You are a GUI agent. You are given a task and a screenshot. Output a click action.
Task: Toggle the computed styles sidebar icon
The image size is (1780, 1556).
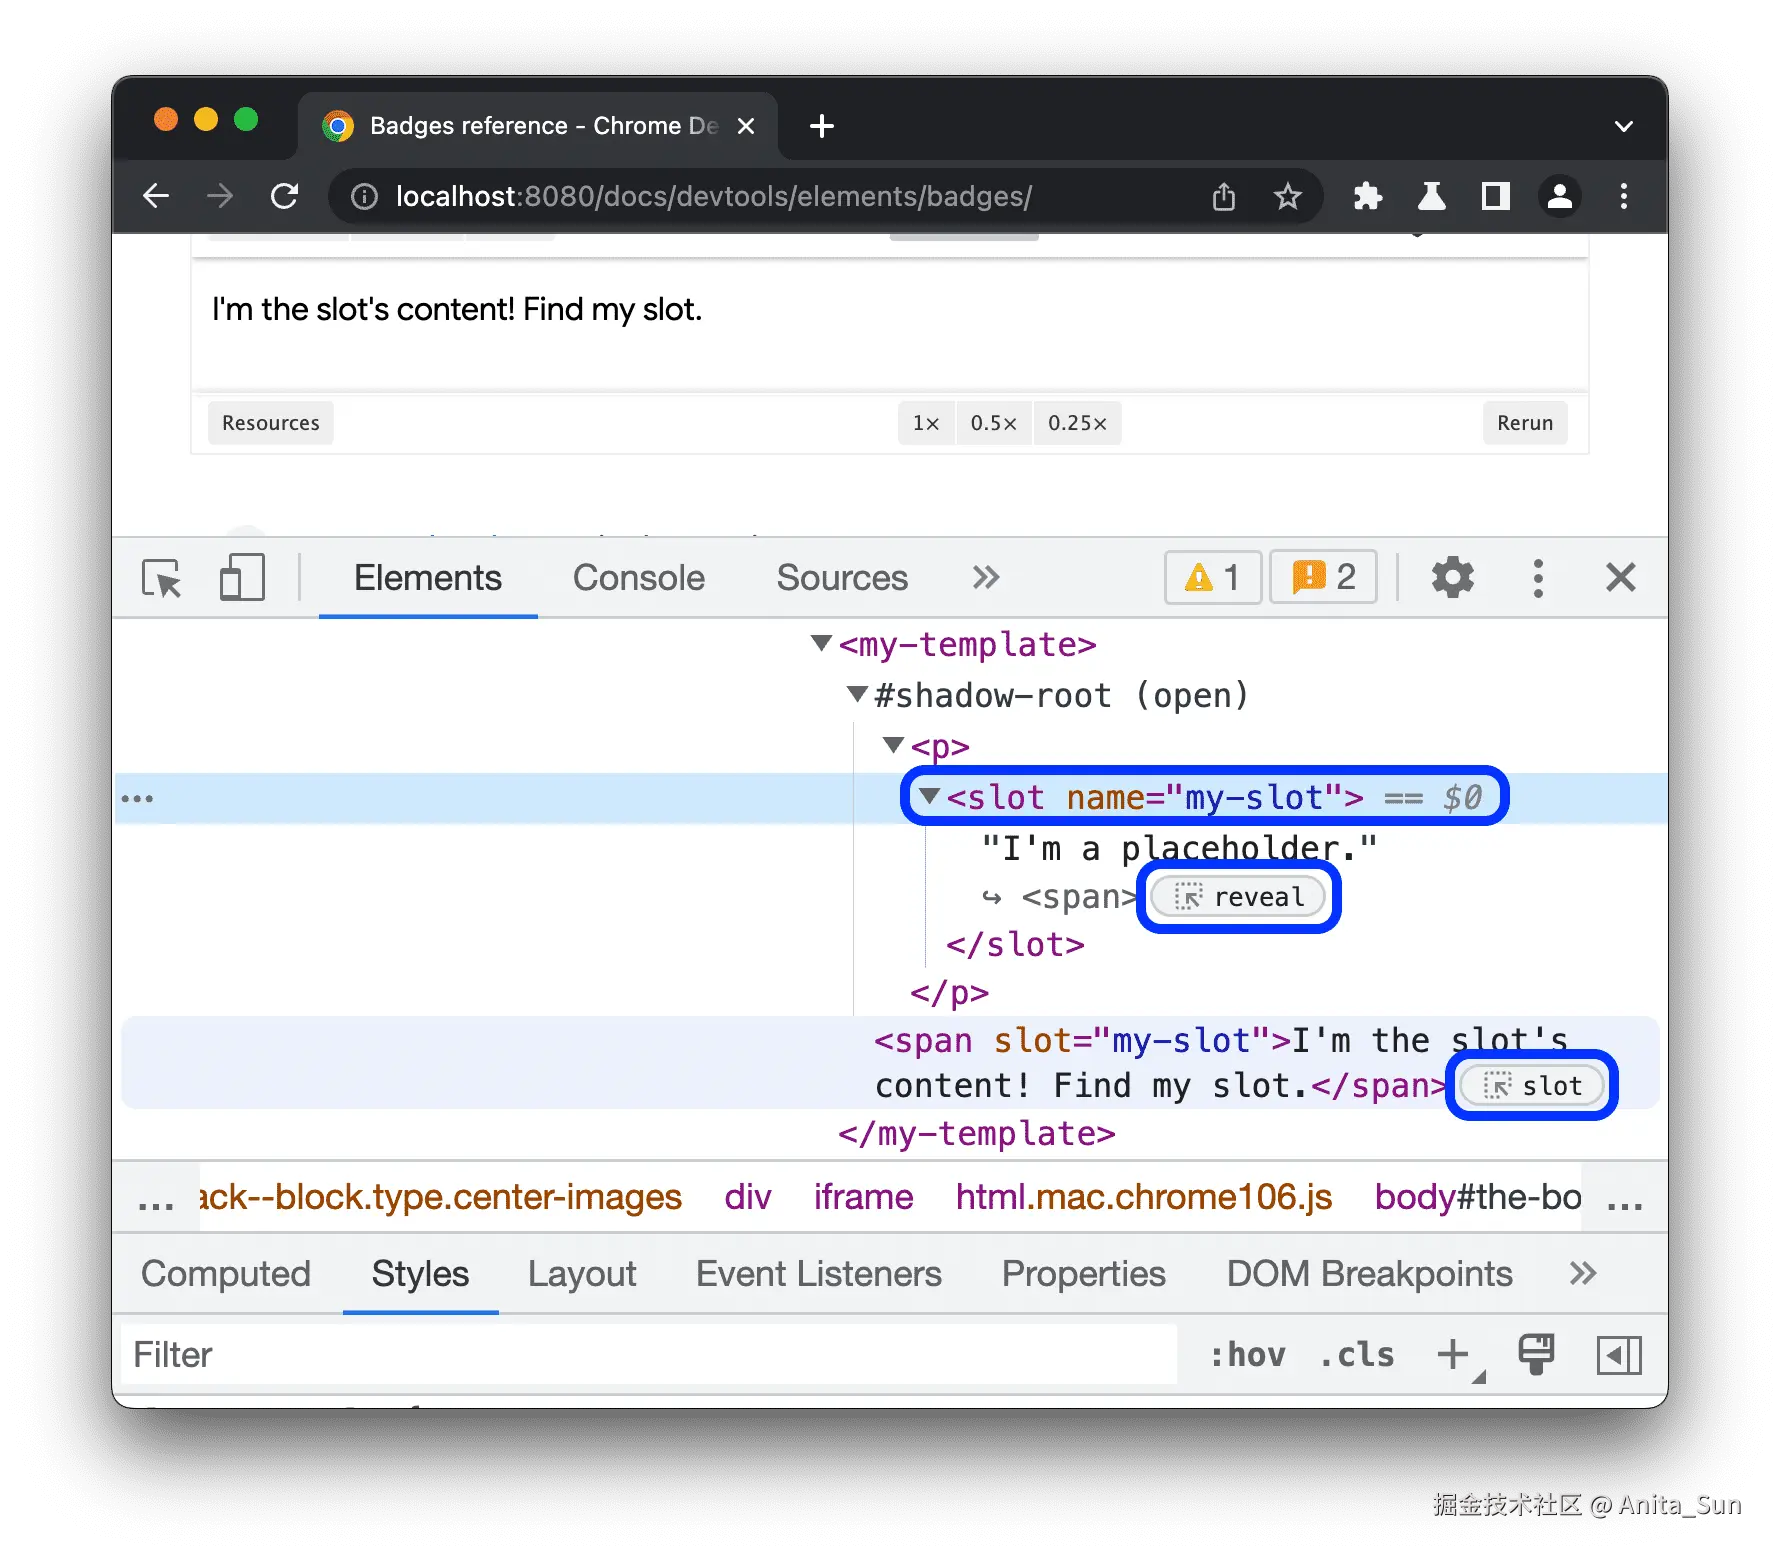(1619, 1355)
